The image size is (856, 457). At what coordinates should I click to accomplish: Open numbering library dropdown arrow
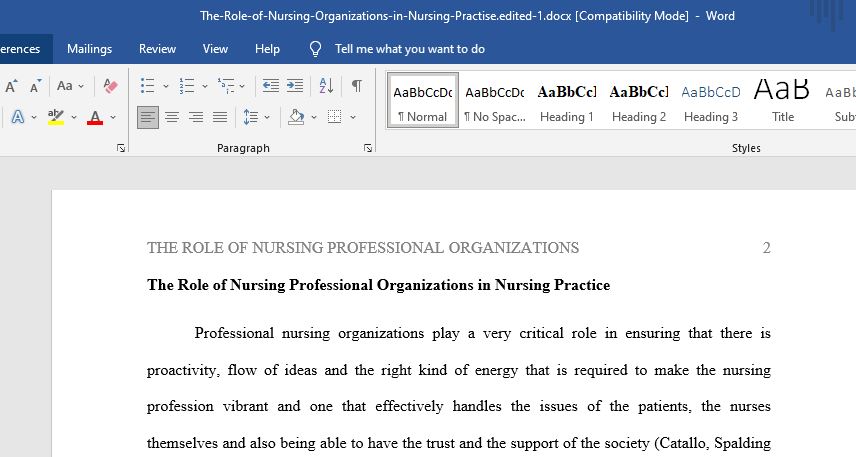[x=205, y=86]
